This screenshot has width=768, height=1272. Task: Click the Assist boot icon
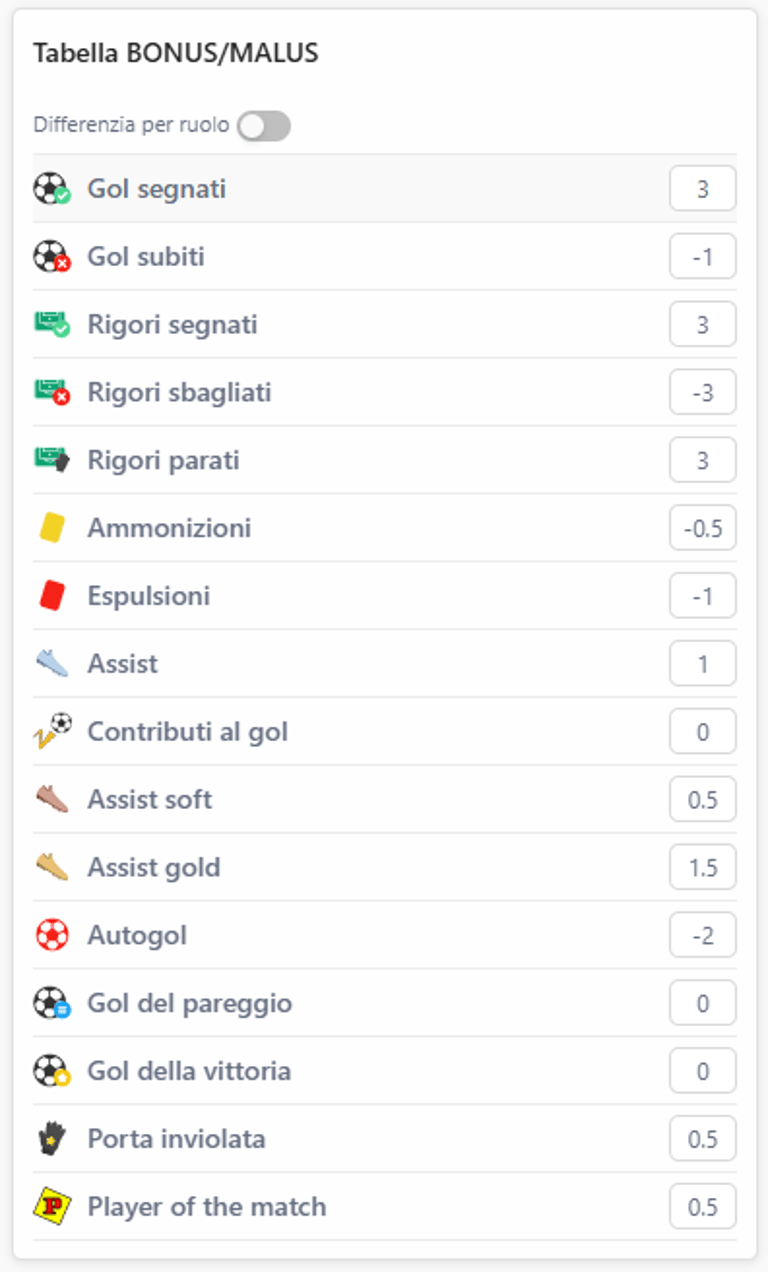[51, 664]
